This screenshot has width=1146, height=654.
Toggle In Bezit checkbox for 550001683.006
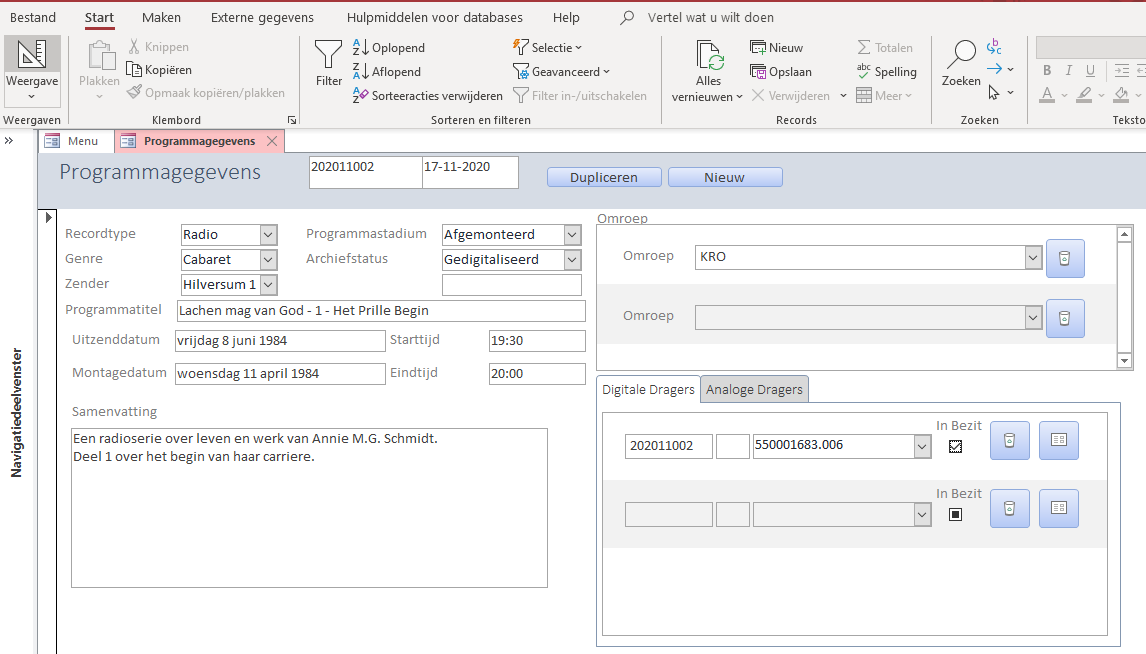click(955, 447)
